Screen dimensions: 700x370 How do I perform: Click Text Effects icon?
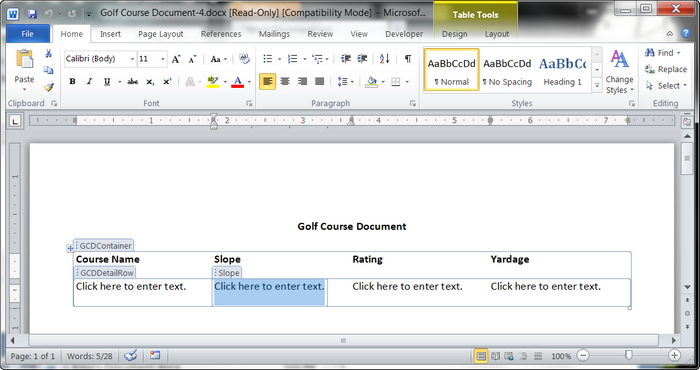point(190,82)
